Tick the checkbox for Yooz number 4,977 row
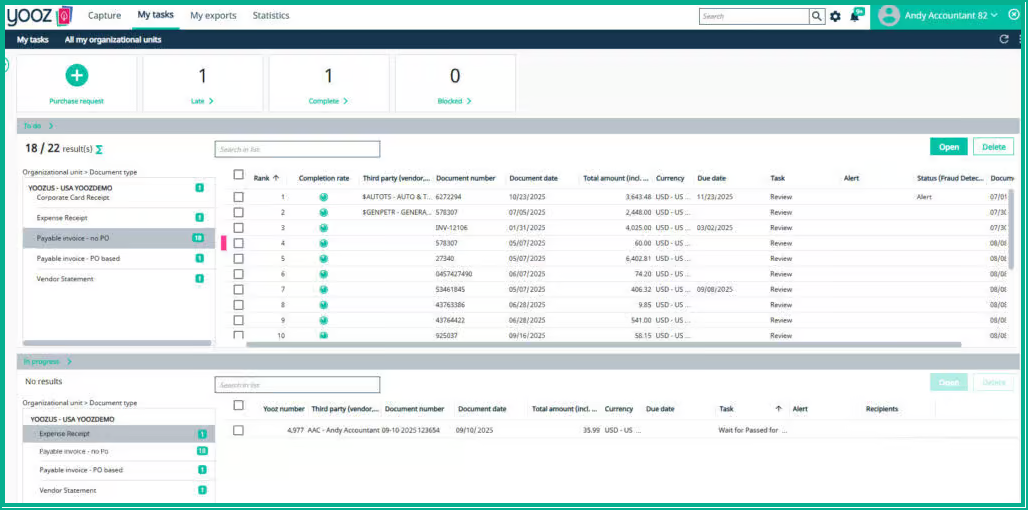 click(x=239, y=430)
